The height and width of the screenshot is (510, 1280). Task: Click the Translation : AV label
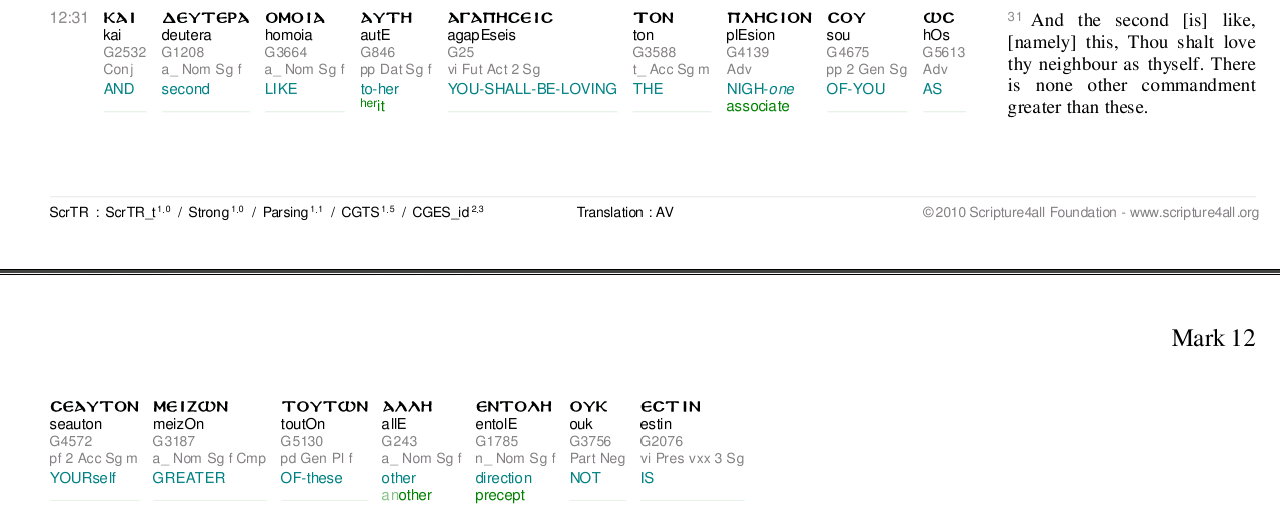pos(625,212)
